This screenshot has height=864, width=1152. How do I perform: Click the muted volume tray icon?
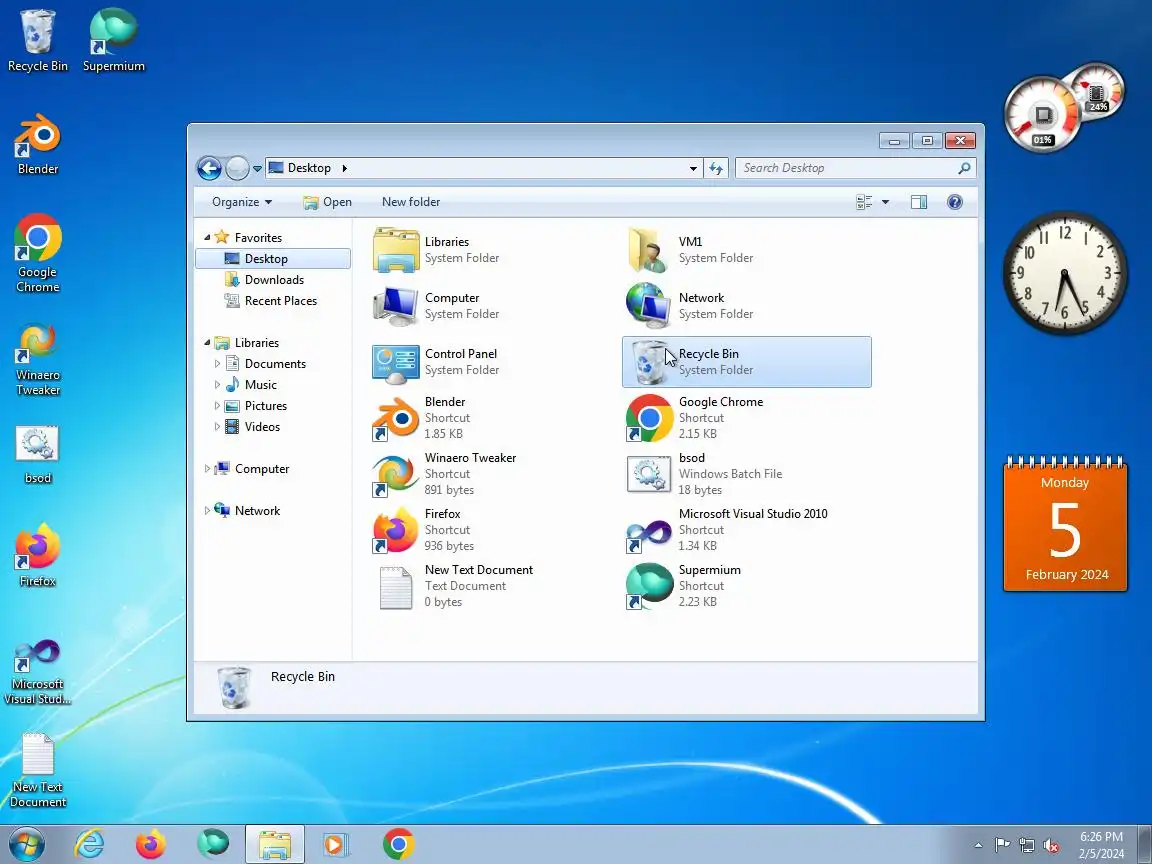(x=1051, y=846)
